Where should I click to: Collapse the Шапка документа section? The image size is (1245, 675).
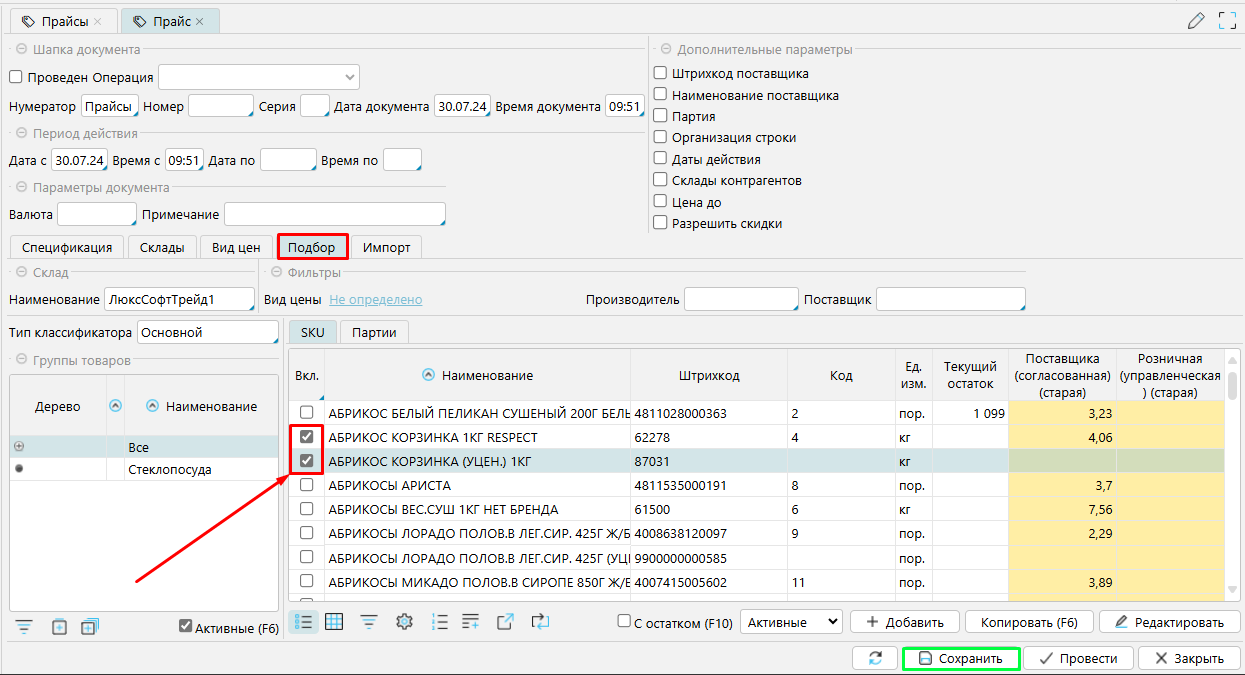20,49
